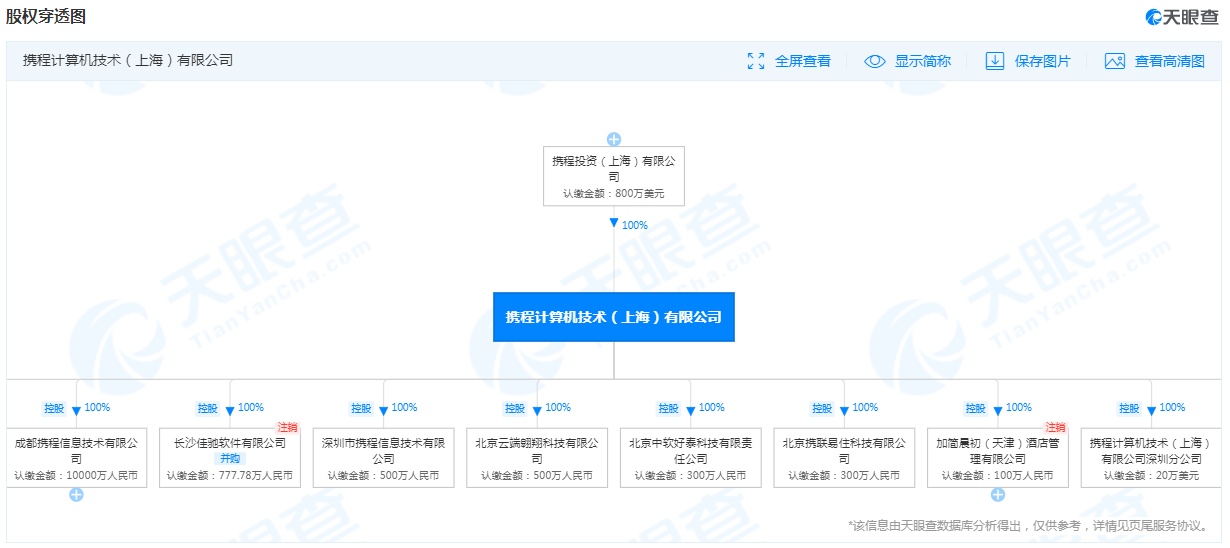Open 北京携联易佳科技有限公司 node
The image size is (1230, 548).
(844, 459)
